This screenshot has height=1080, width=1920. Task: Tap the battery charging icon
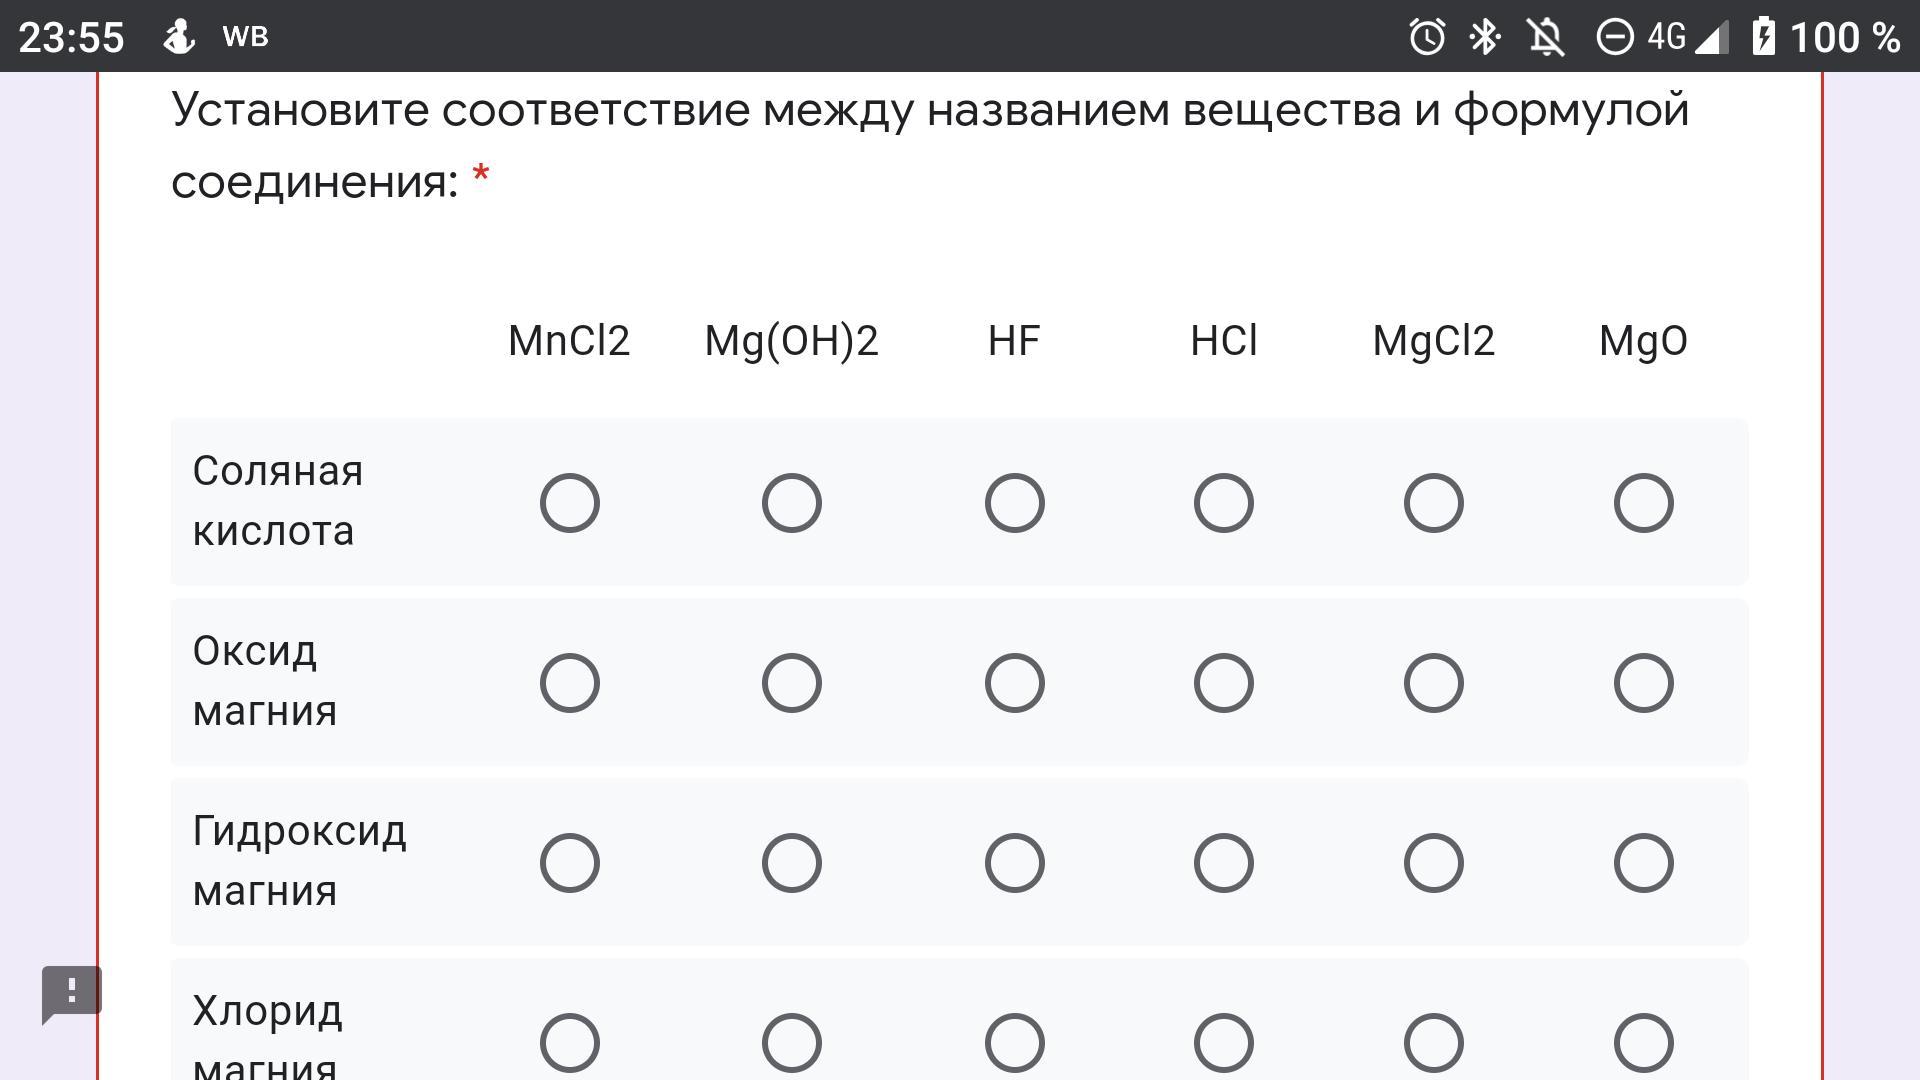tap(1764, 37)
